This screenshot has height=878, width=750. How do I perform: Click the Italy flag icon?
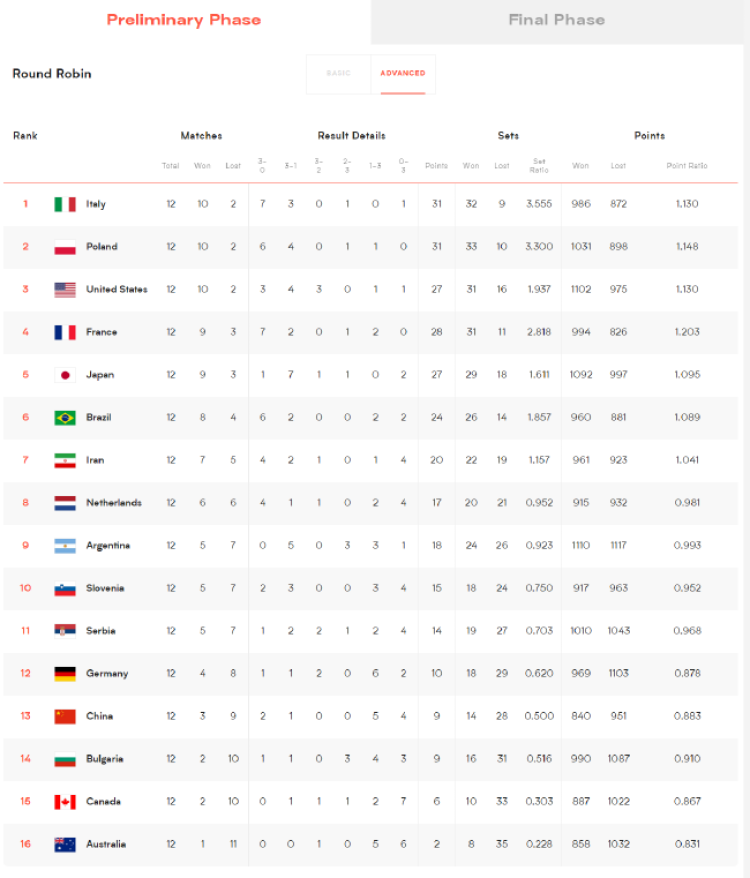click(x=65, y=204)
